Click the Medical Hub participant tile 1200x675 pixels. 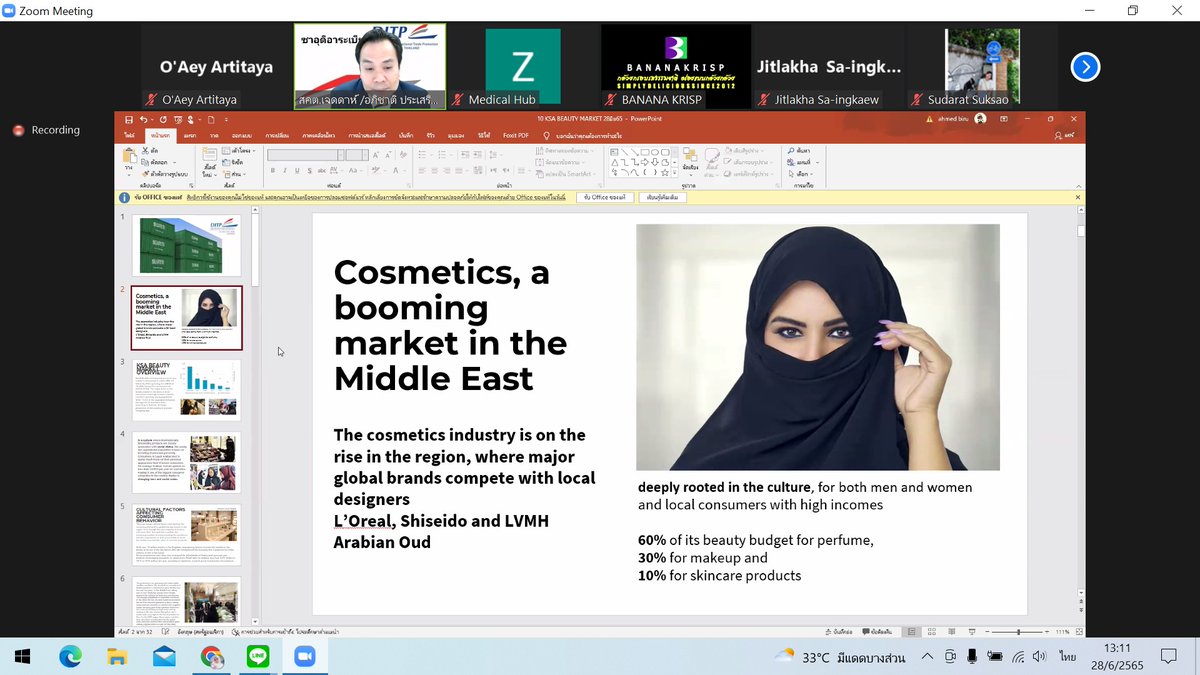click(523, 67)
